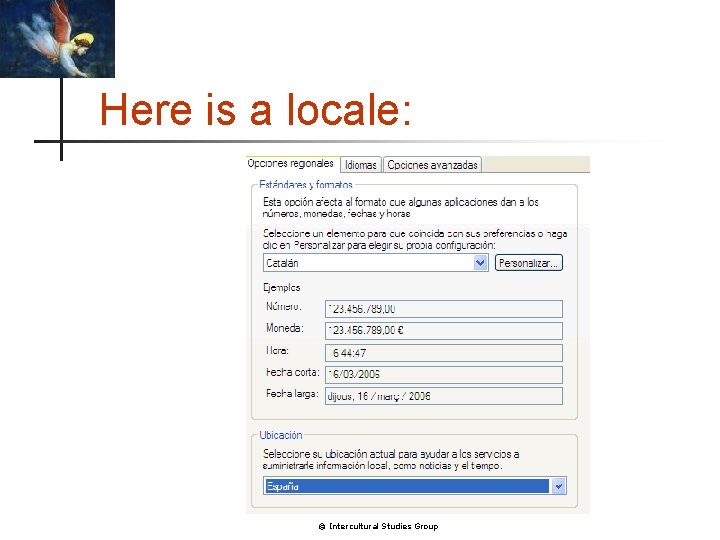
Task: Click the Ejemplos label
Action: tap(281, 287)
